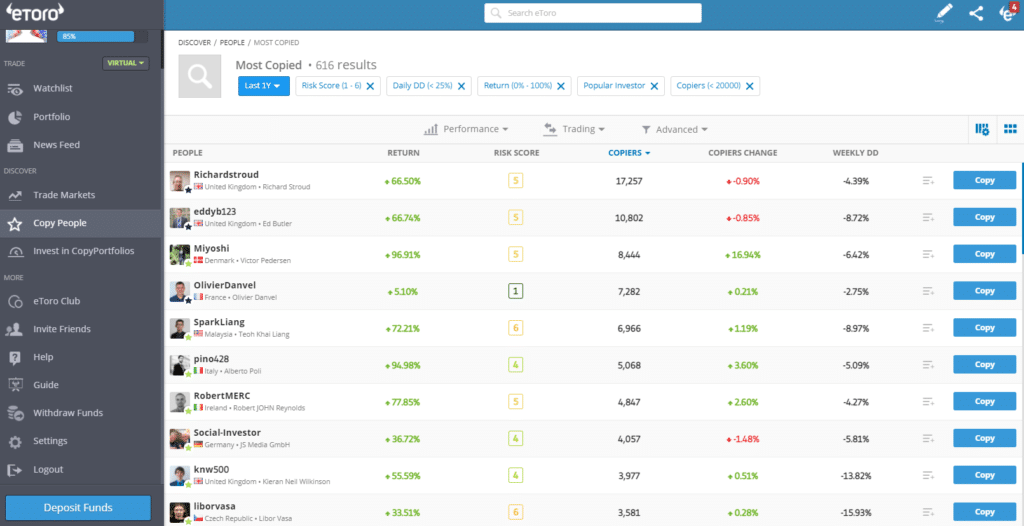Open pino428 avatar thumbnail
The width and height of the screenshot is (1024, 526).
coord(180,365)
